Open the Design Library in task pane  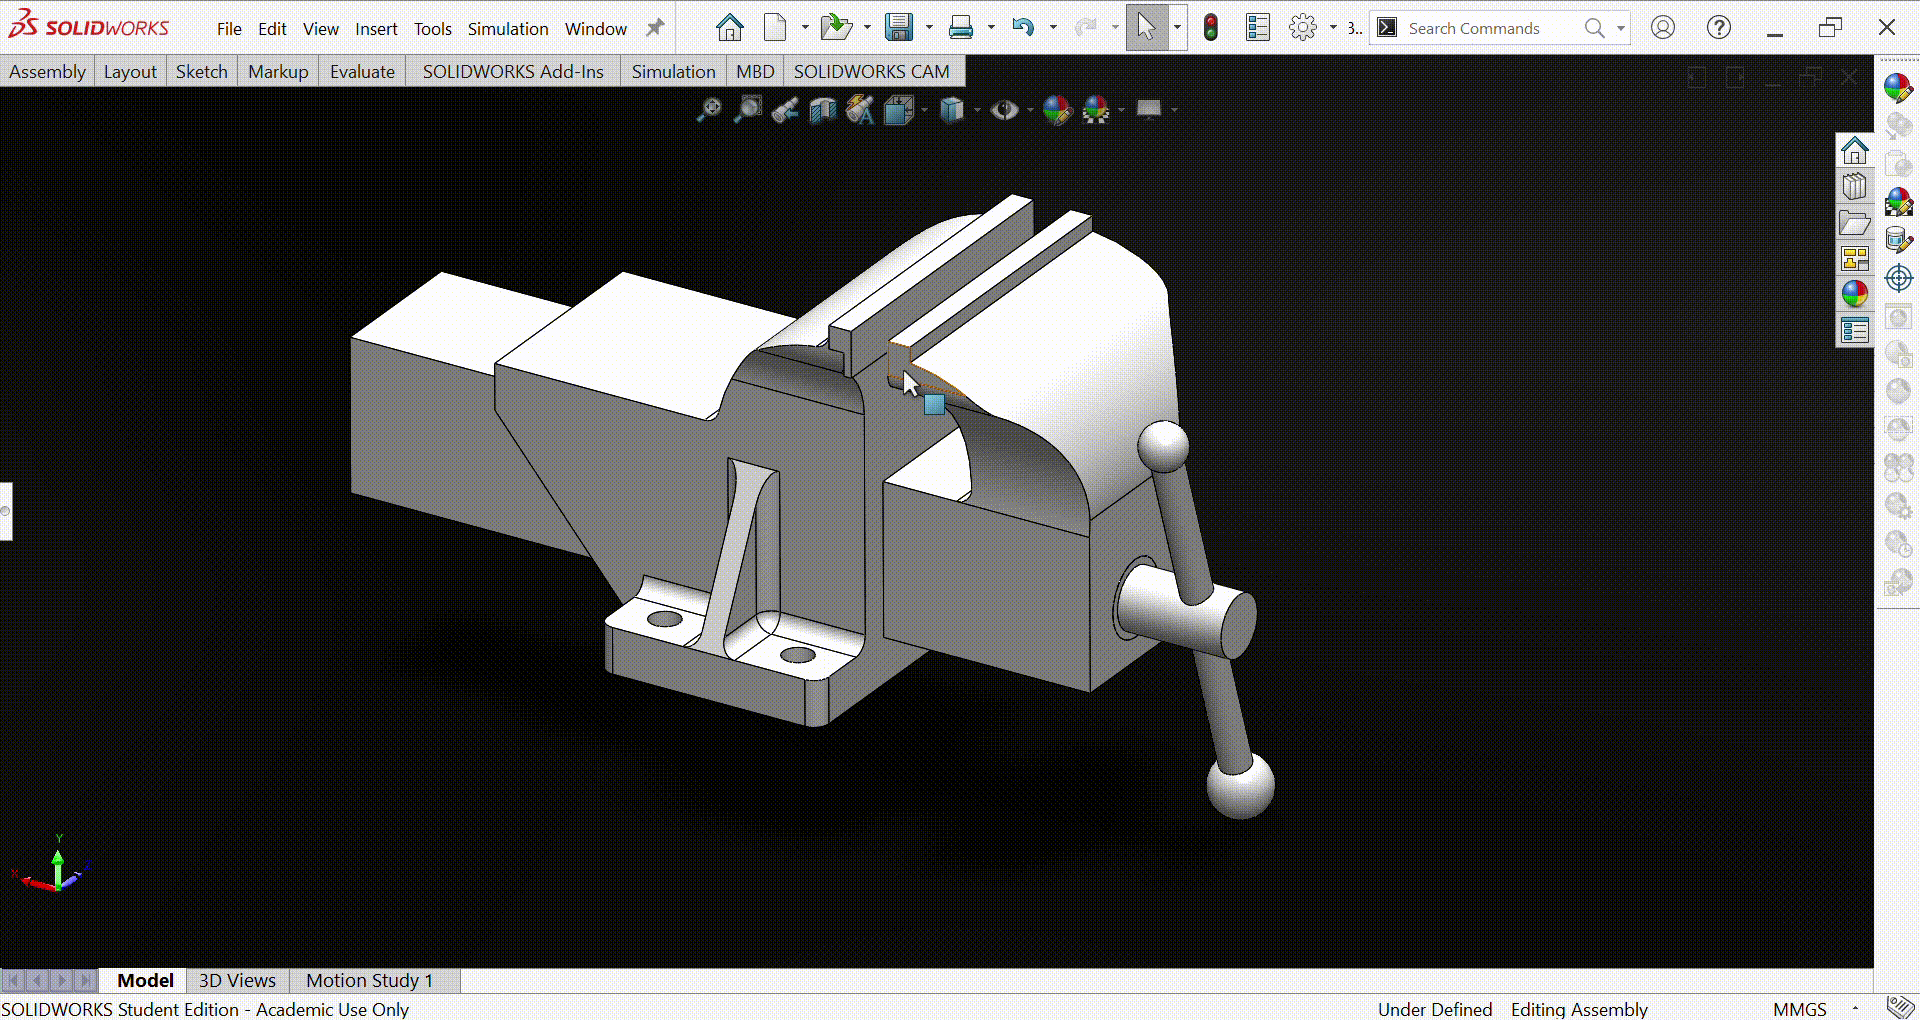pyautogui.click(x=1854, y=187)
